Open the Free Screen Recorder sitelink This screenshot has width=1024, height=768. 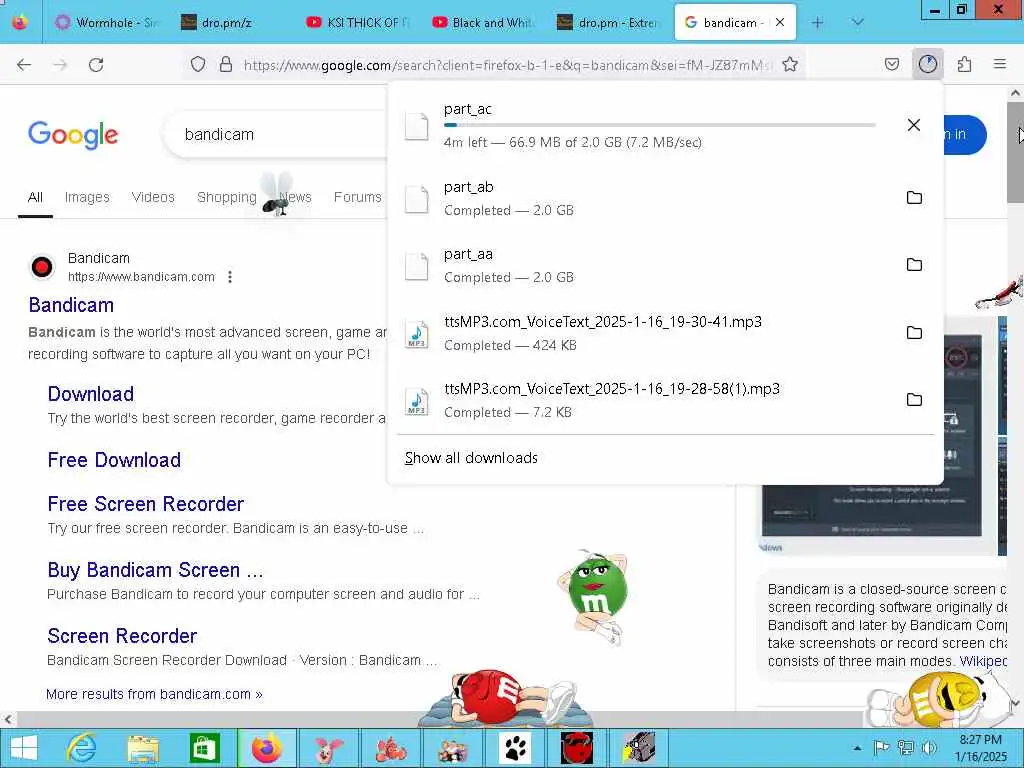tap(146, 504)
